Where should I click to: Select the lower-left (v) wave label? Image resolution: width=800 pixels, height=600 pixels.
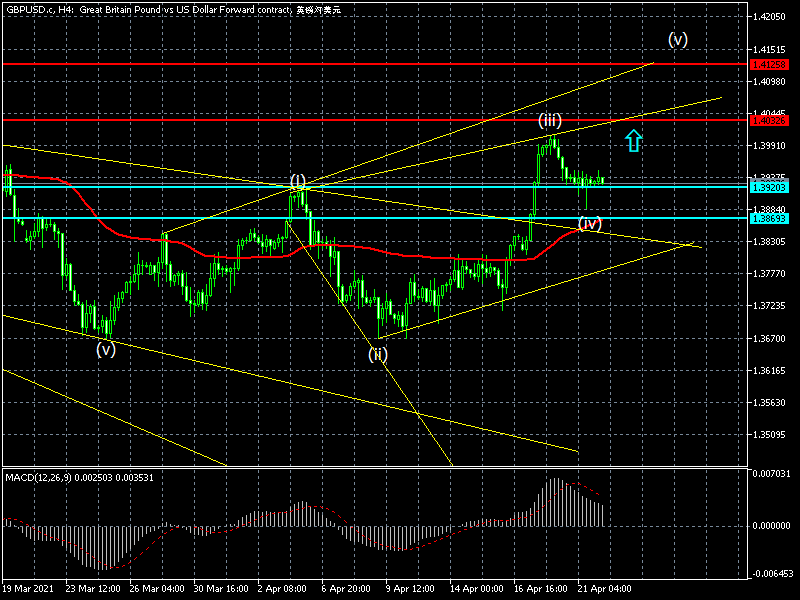(x=106, y=349)
